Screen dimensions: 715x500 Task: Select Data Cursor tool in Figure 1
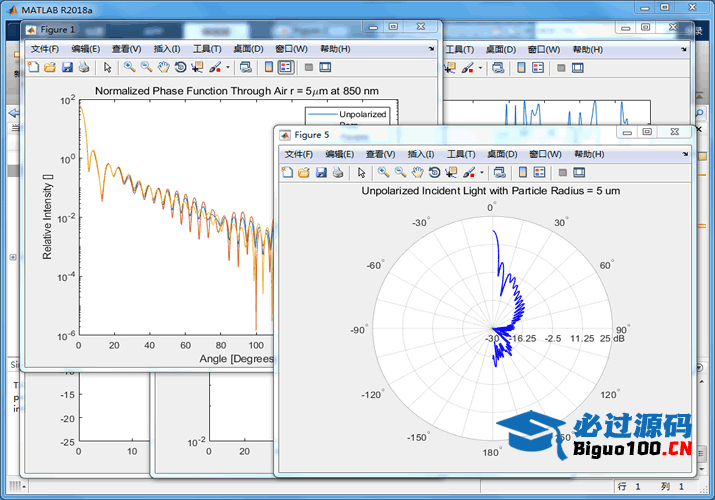click(197, 67)
